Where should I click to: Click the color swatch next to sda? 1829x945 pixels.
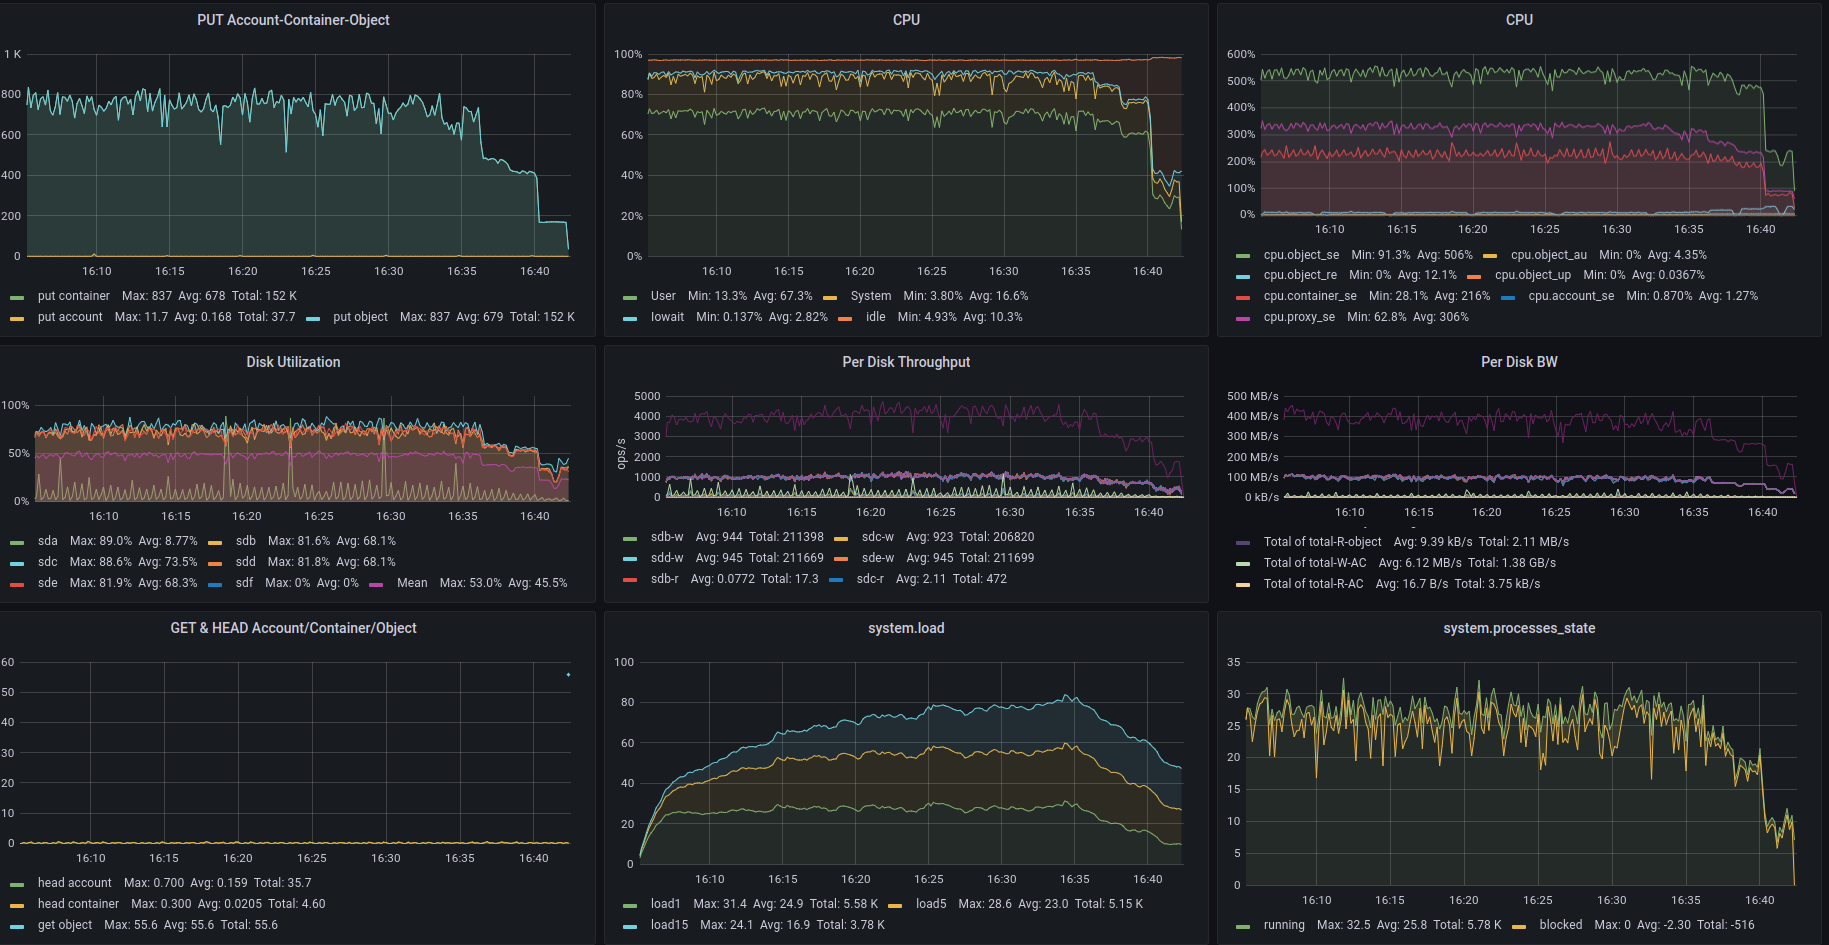point(17,542)
